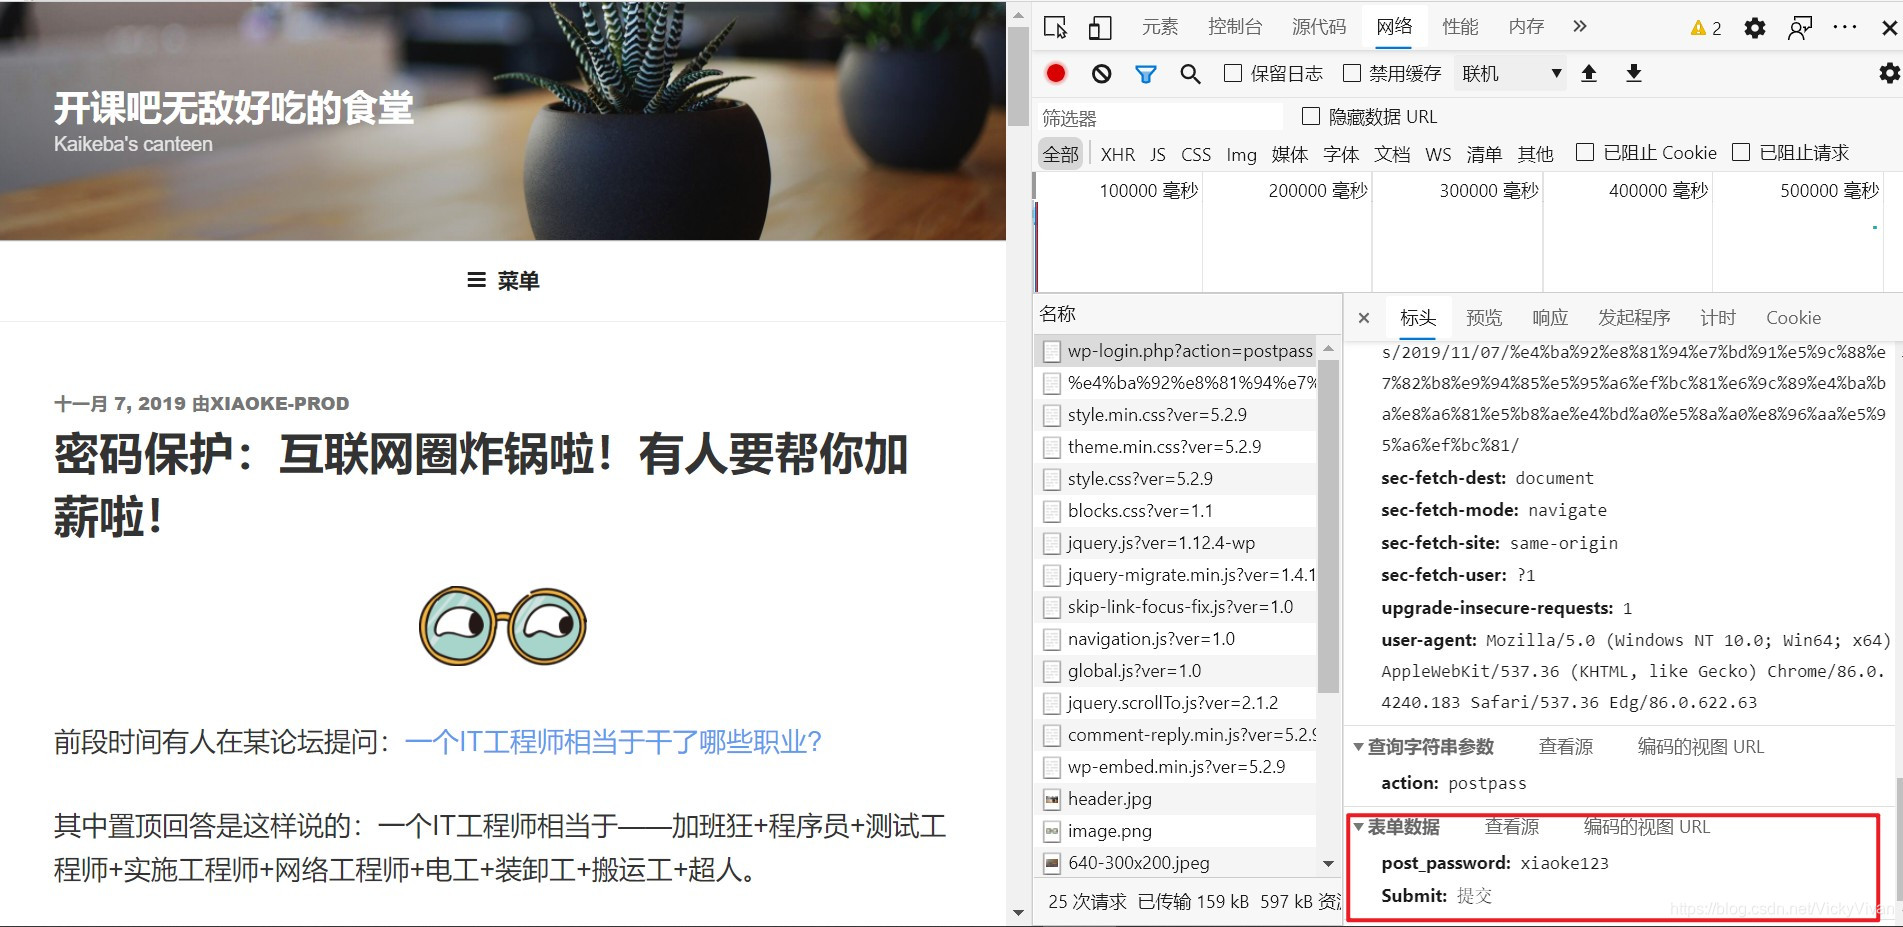Open network search magnifier
This screenshot has width=1903, height=927.
(x=1190, y=73)
